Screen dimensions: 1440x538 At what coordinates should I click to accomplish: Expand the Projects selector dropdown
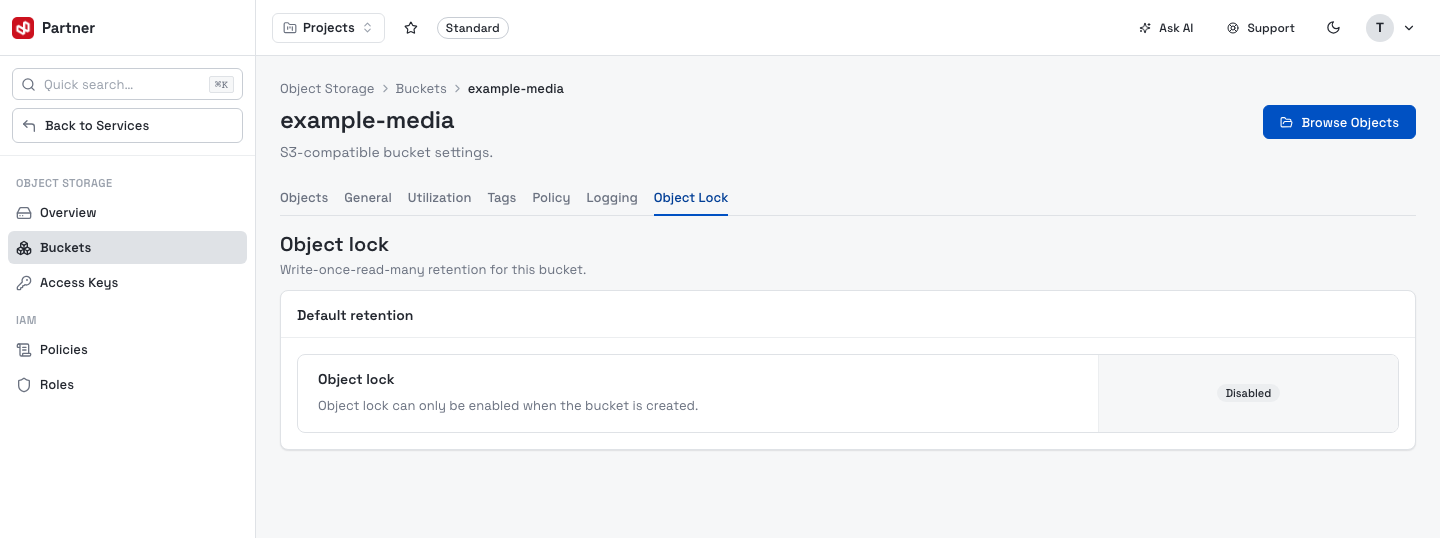pos(328,28)
